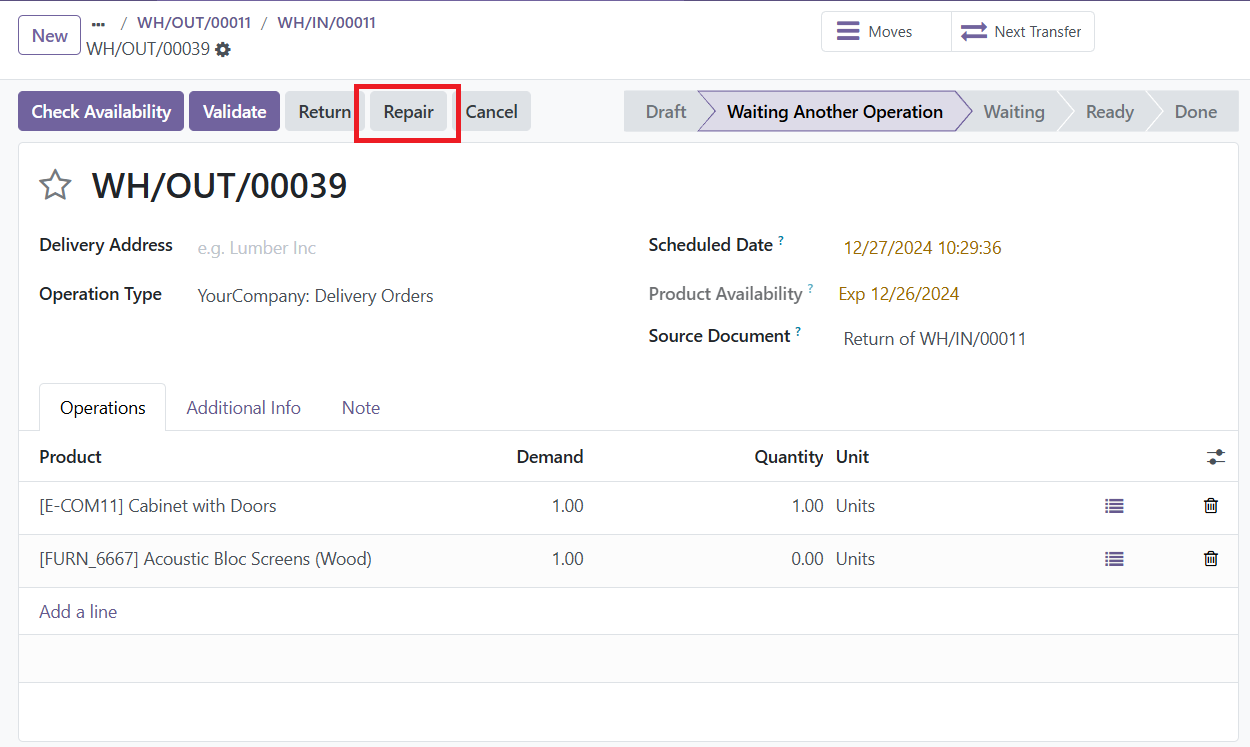Delete the Cabinet with Doors line
The height and width of the screenshot is (747, 1250).
pyautogui.click(x=1211, y=506)
